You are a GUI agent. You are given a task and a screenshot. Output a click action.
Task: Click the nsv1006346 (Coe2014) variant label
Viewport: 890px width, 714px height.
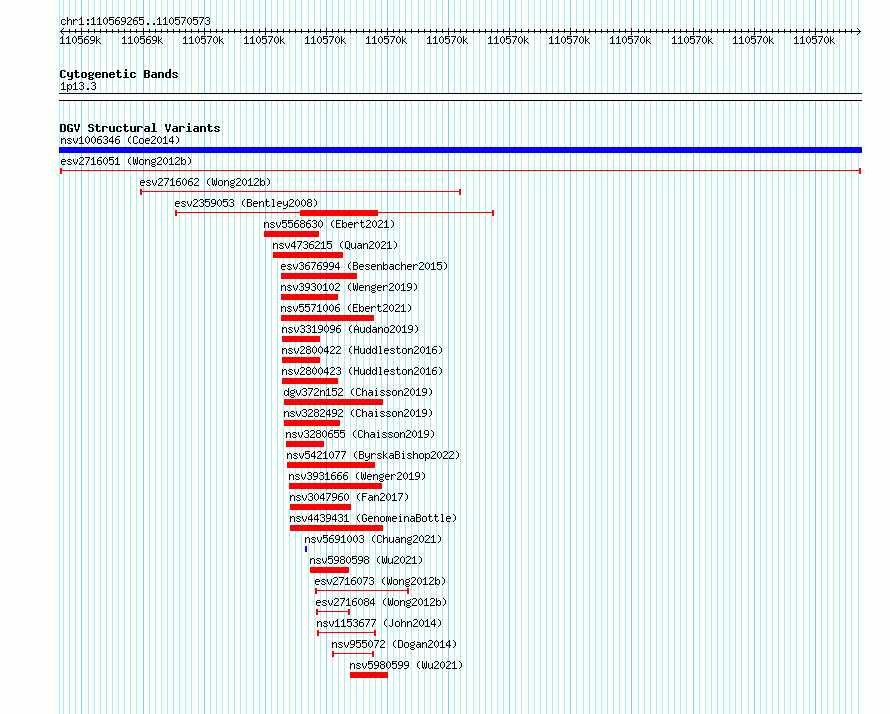[x=120, y=140]
